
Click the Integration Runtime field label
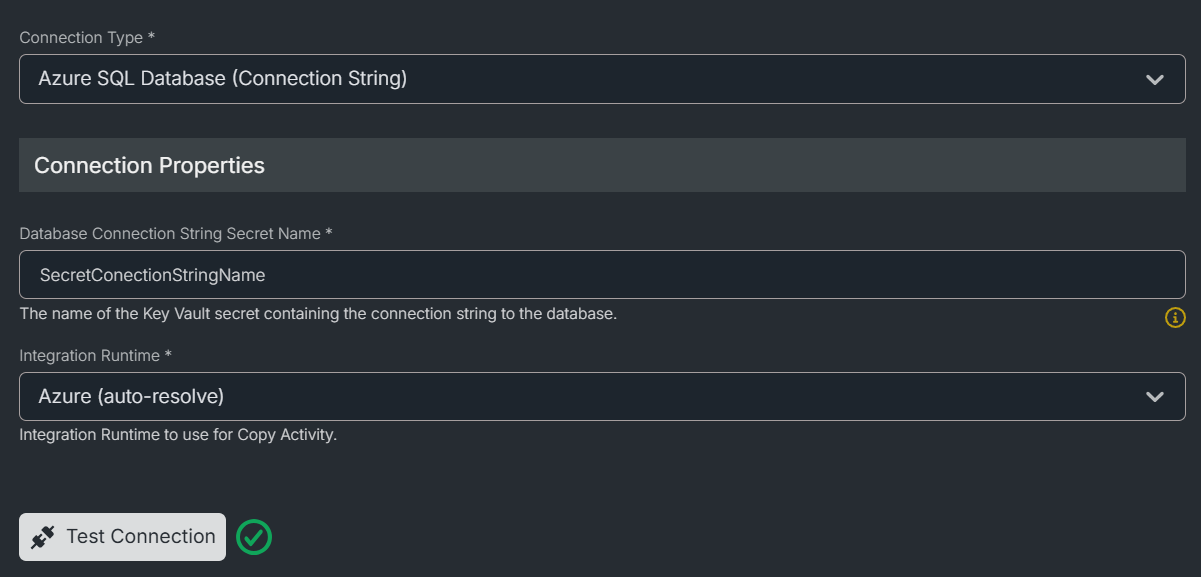pyautogui.click(x=90, y=356)
